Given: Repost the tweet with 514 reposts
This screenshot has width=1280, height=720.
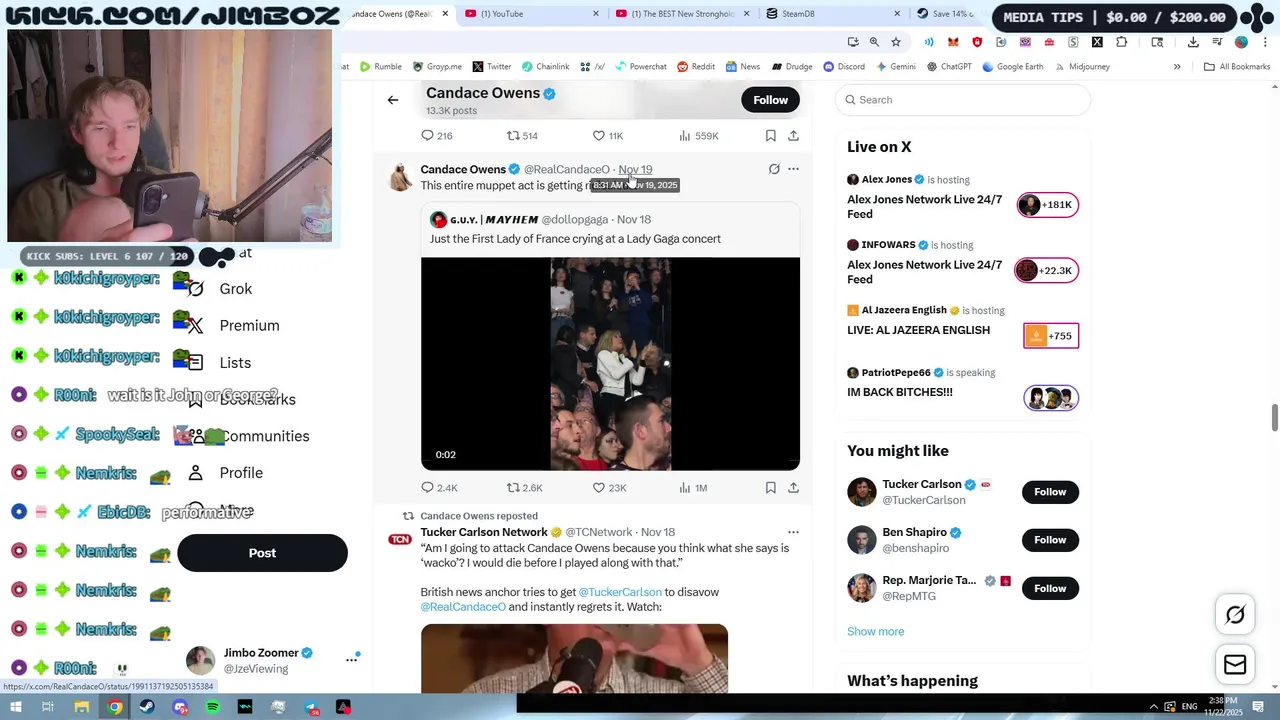Looking at the screenshot, I should point(522,136).
